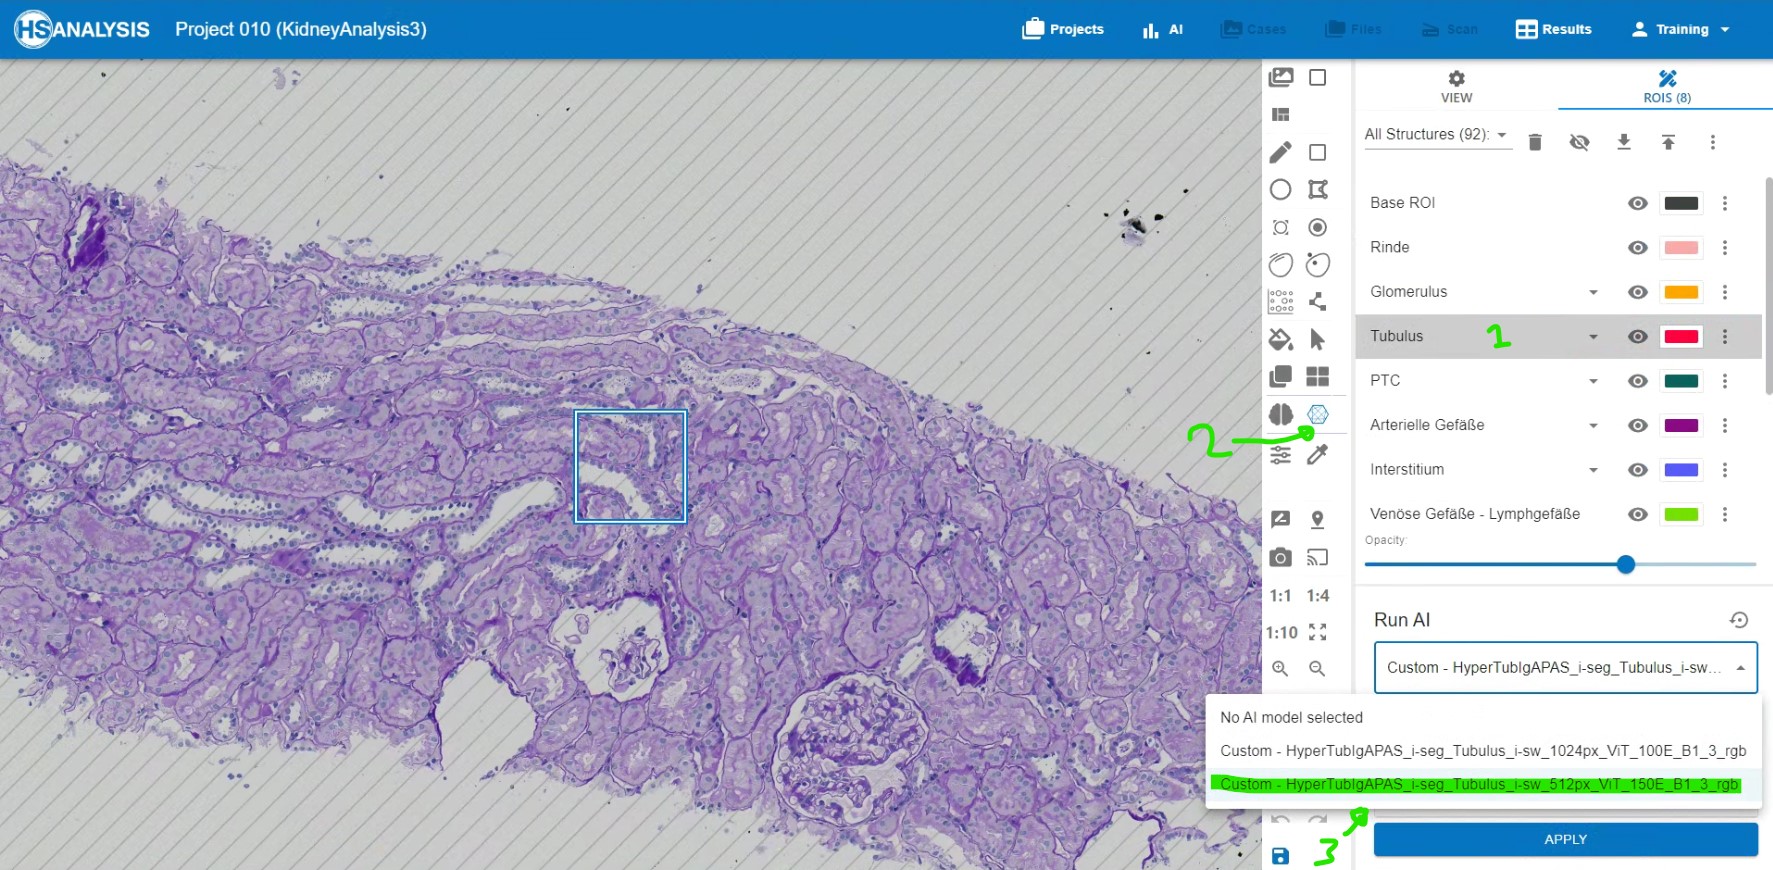Choose the paint bucket fill tool
1773x870 pixels.
click(1280, 340)
